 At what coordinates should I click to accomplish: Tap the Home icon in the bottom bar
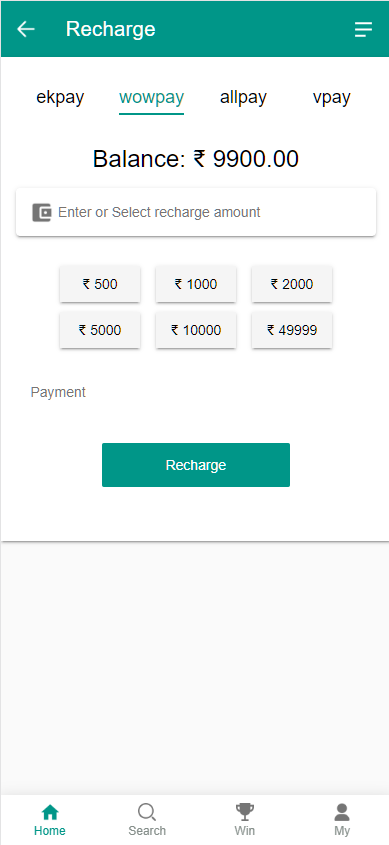[x=50, y=811]
